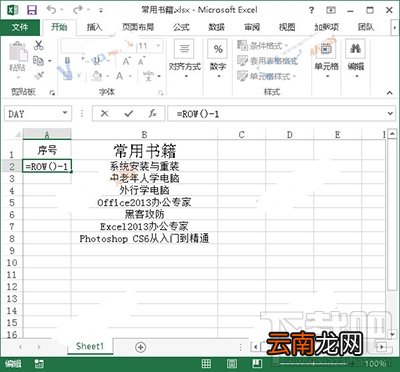Viewport: 400px width, 372px height.
Task: Click the Paste clipboard icon
Action: click(18, 52)
